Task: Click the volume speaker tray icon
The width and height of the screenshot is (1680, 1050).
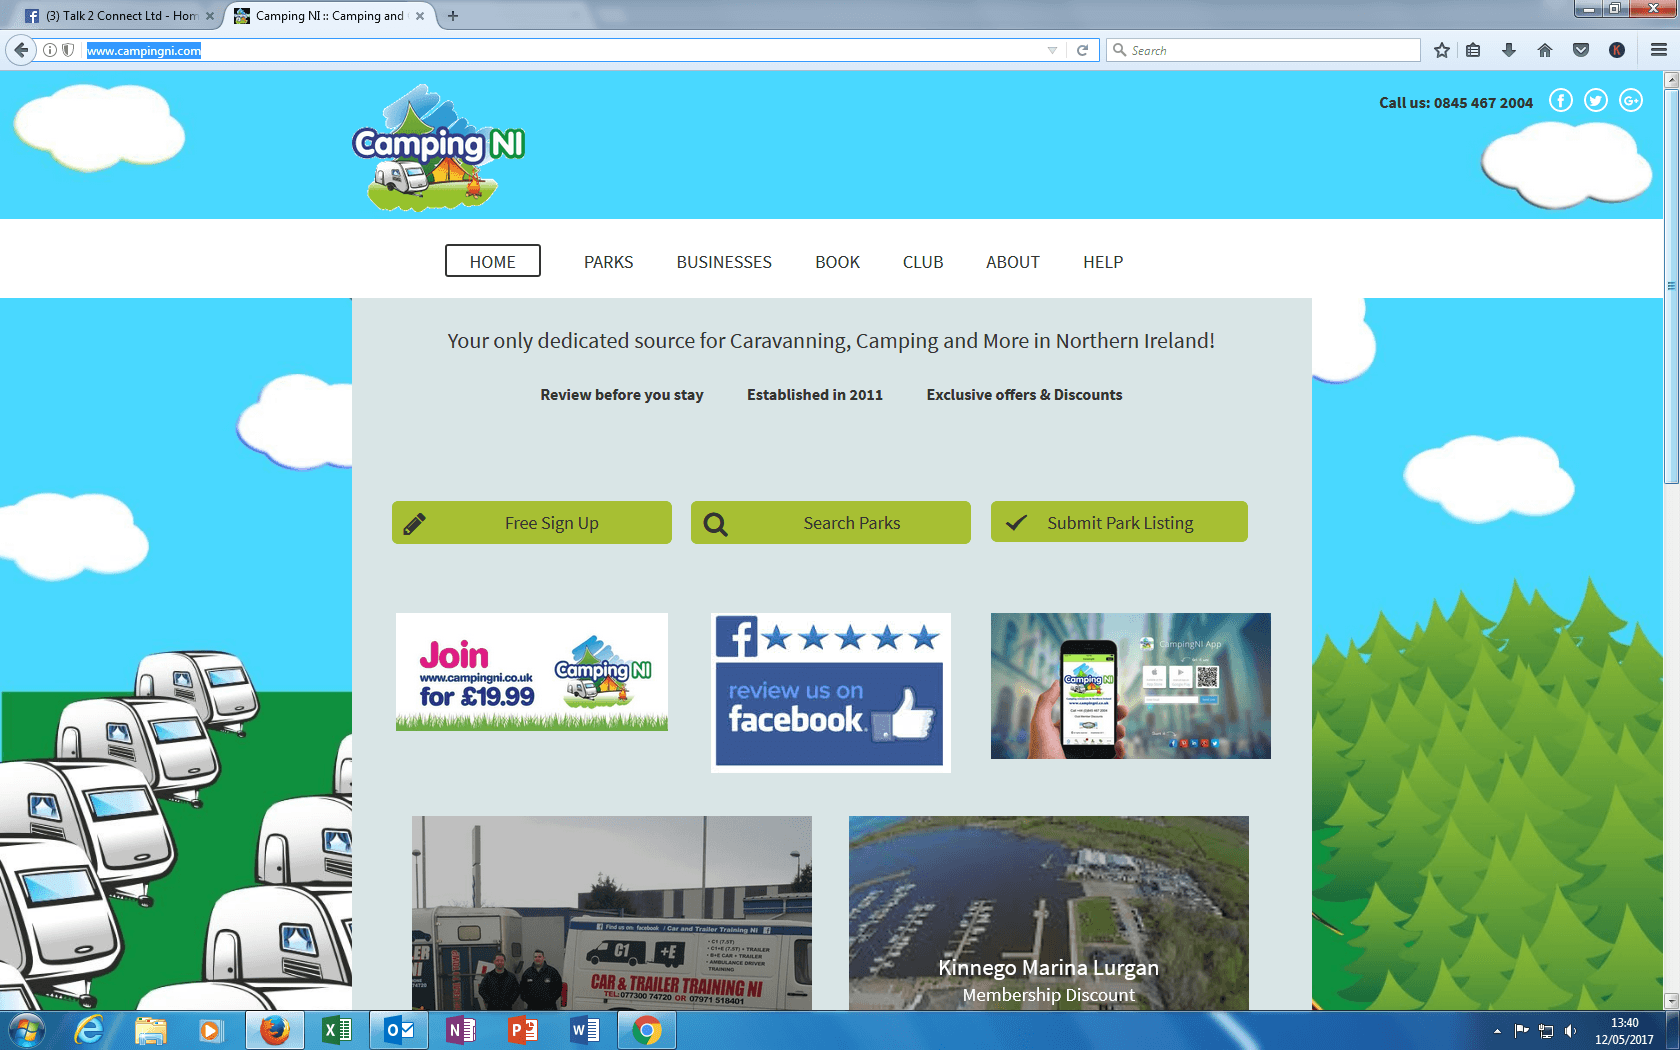Action: click(x=1570, y=1031)
